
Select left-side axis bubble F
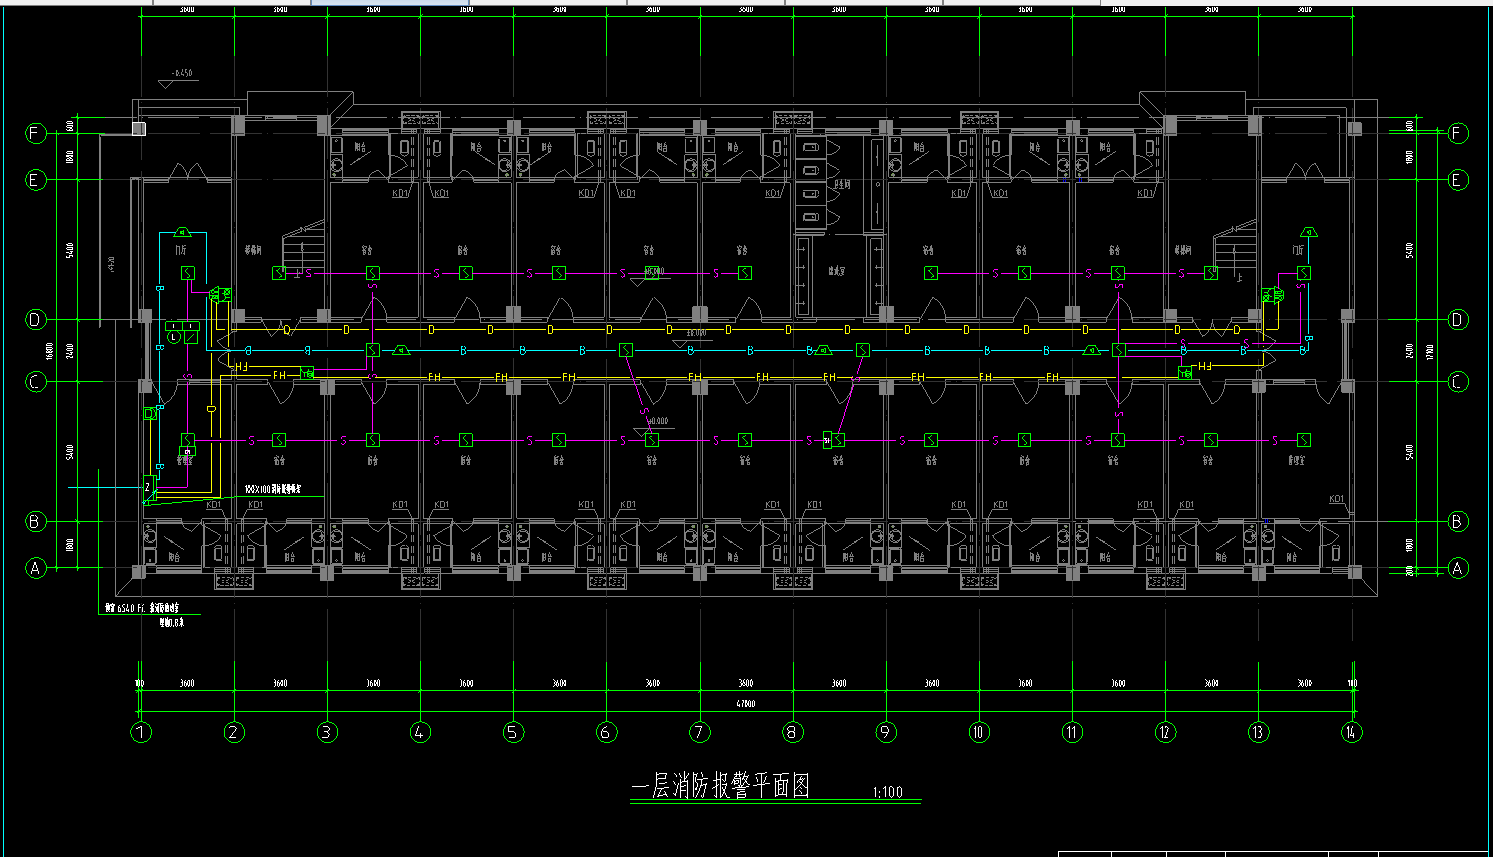[36, 133]
